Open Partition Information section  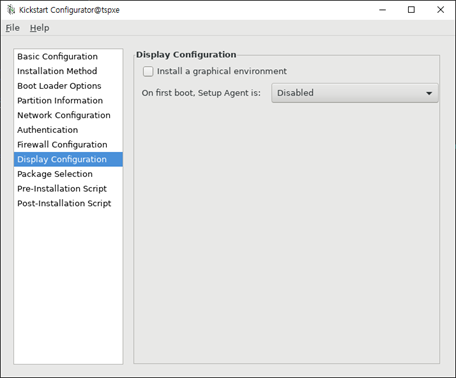(x=68, y=101)
